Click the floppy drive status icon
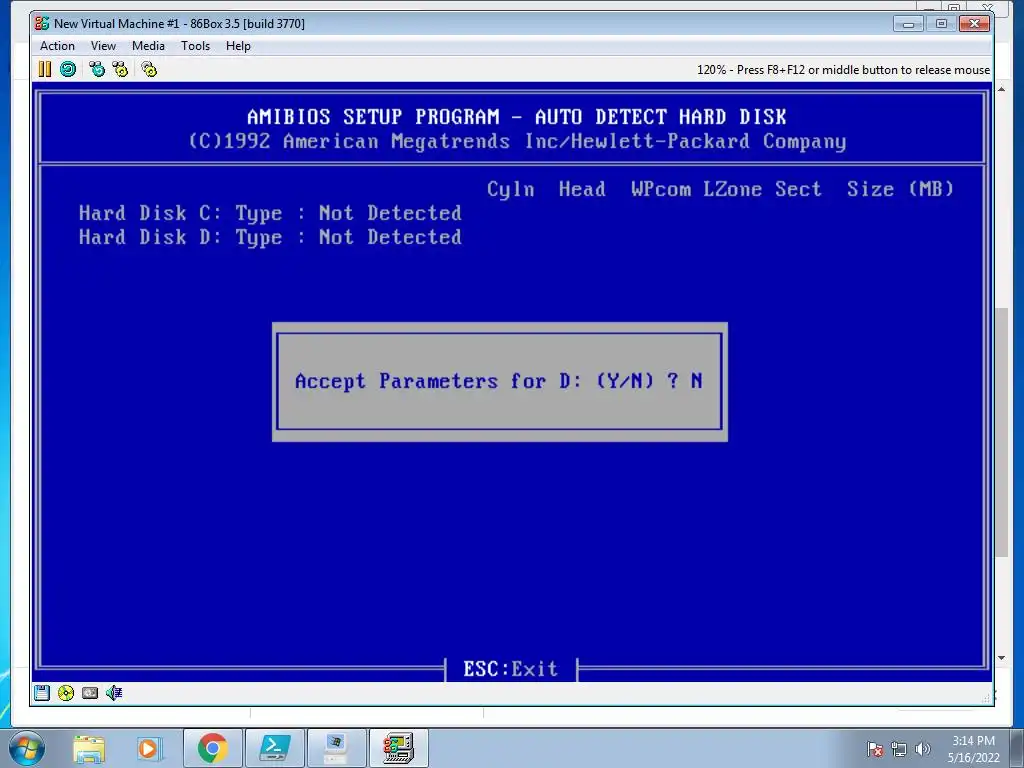 pos(42,693)
